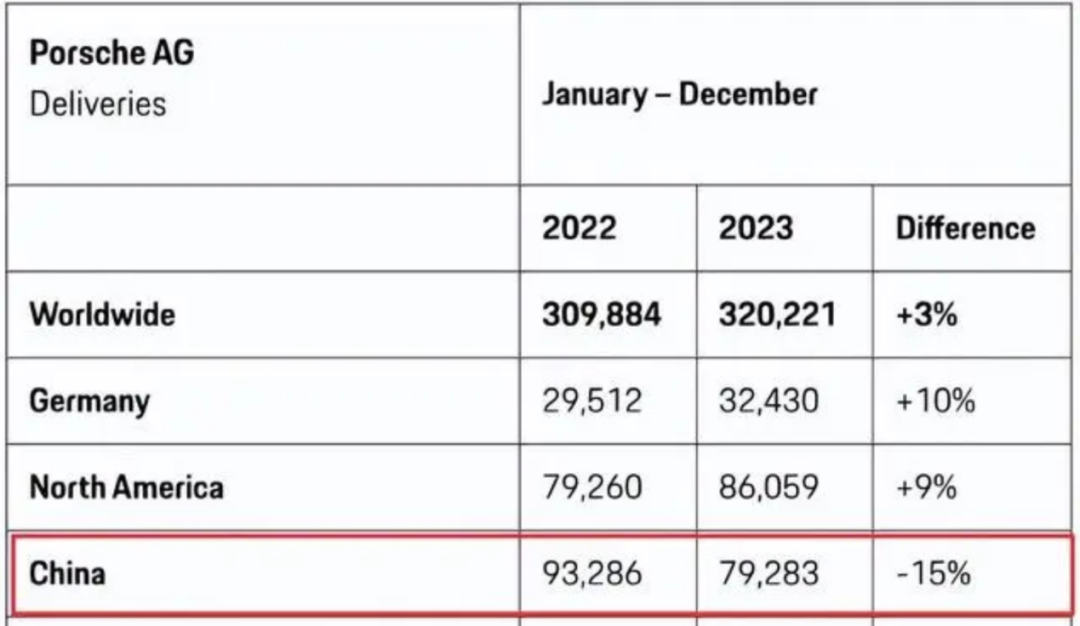Image resolution: width=1080 pixels, height=626 pixels.
Task: Select Germany 2022 value 29,512
Action: [x=592, y=401]
